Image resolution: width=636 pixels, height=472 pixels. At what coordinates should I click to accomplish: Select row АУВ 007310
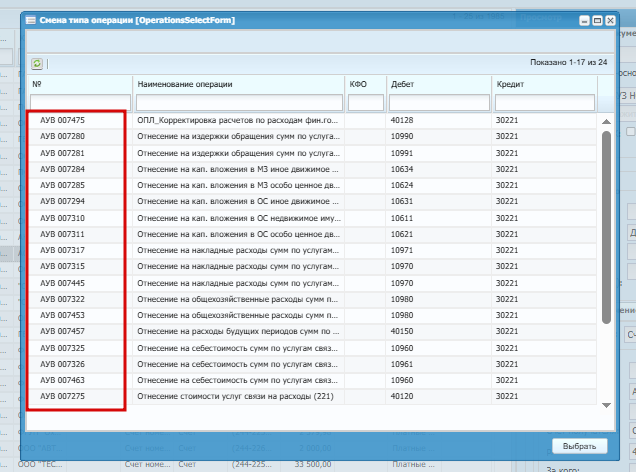312,218
